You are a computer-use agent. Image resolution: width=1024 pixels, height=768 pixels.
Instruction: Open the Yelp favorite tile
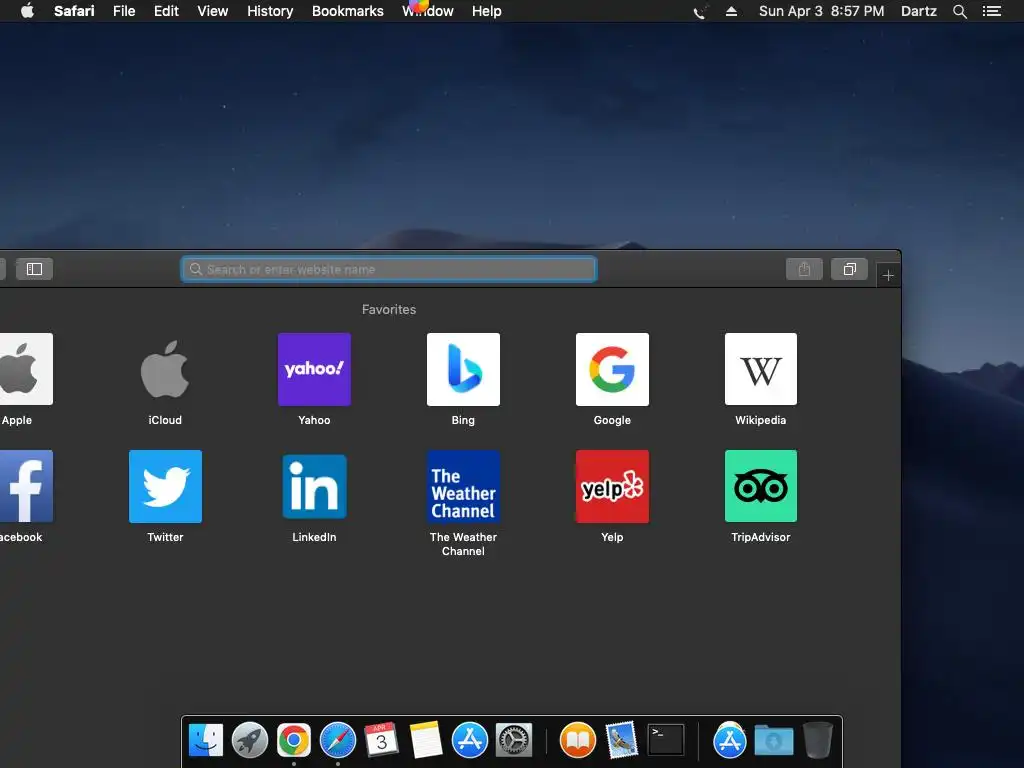(612, 486)
